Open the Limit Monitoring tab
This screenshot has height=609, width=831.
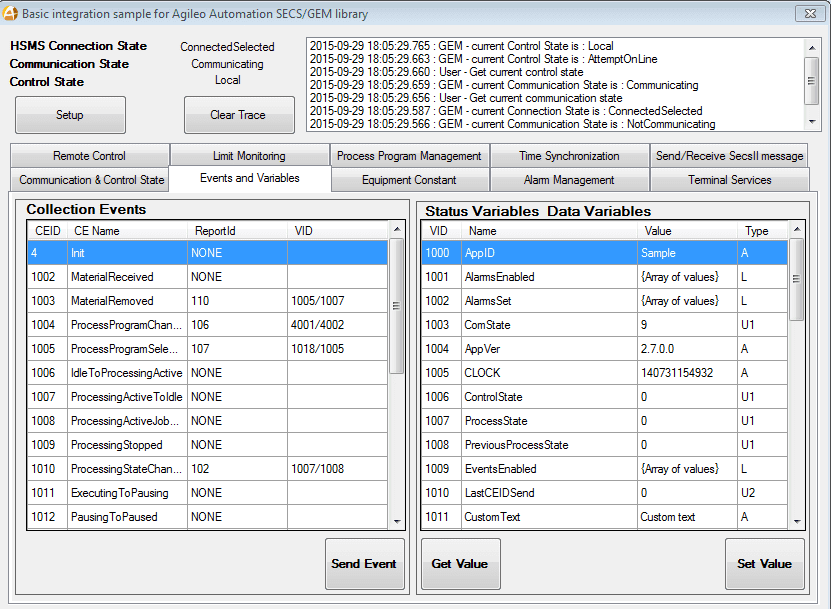249,156
